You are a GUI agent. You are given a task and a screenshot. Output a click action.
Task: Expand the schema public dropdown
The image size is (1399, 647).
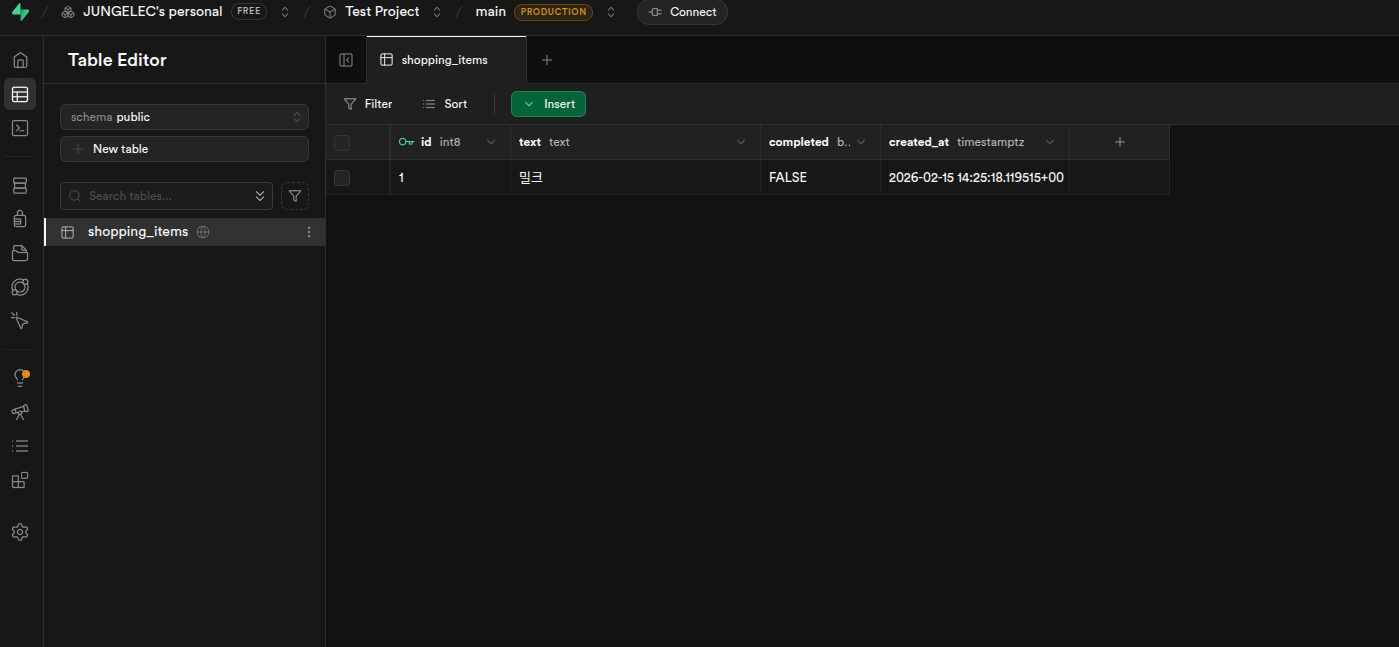(x=184, y=117)
